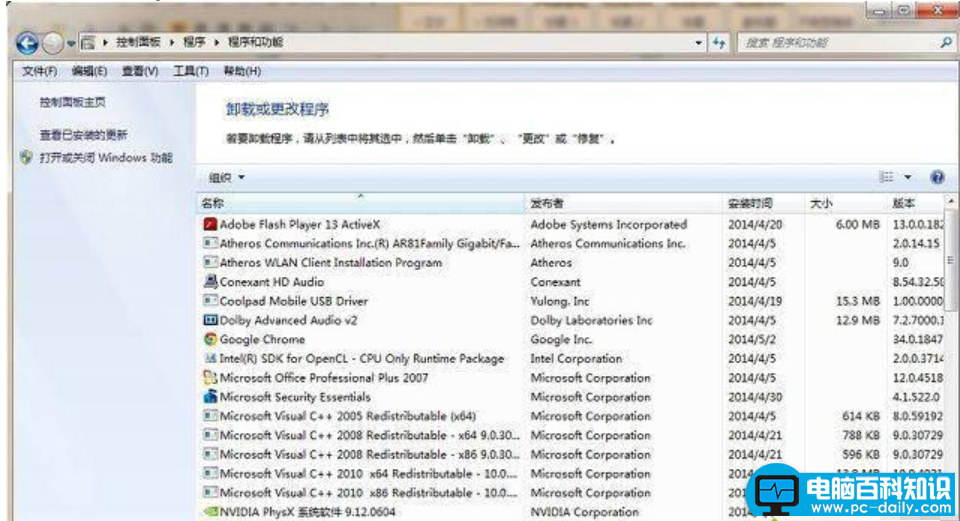Select the Coolpad Mobile USB Driver name
This screenshot has width=960, height=521.
pyautogui.click(x=294, y=301)
